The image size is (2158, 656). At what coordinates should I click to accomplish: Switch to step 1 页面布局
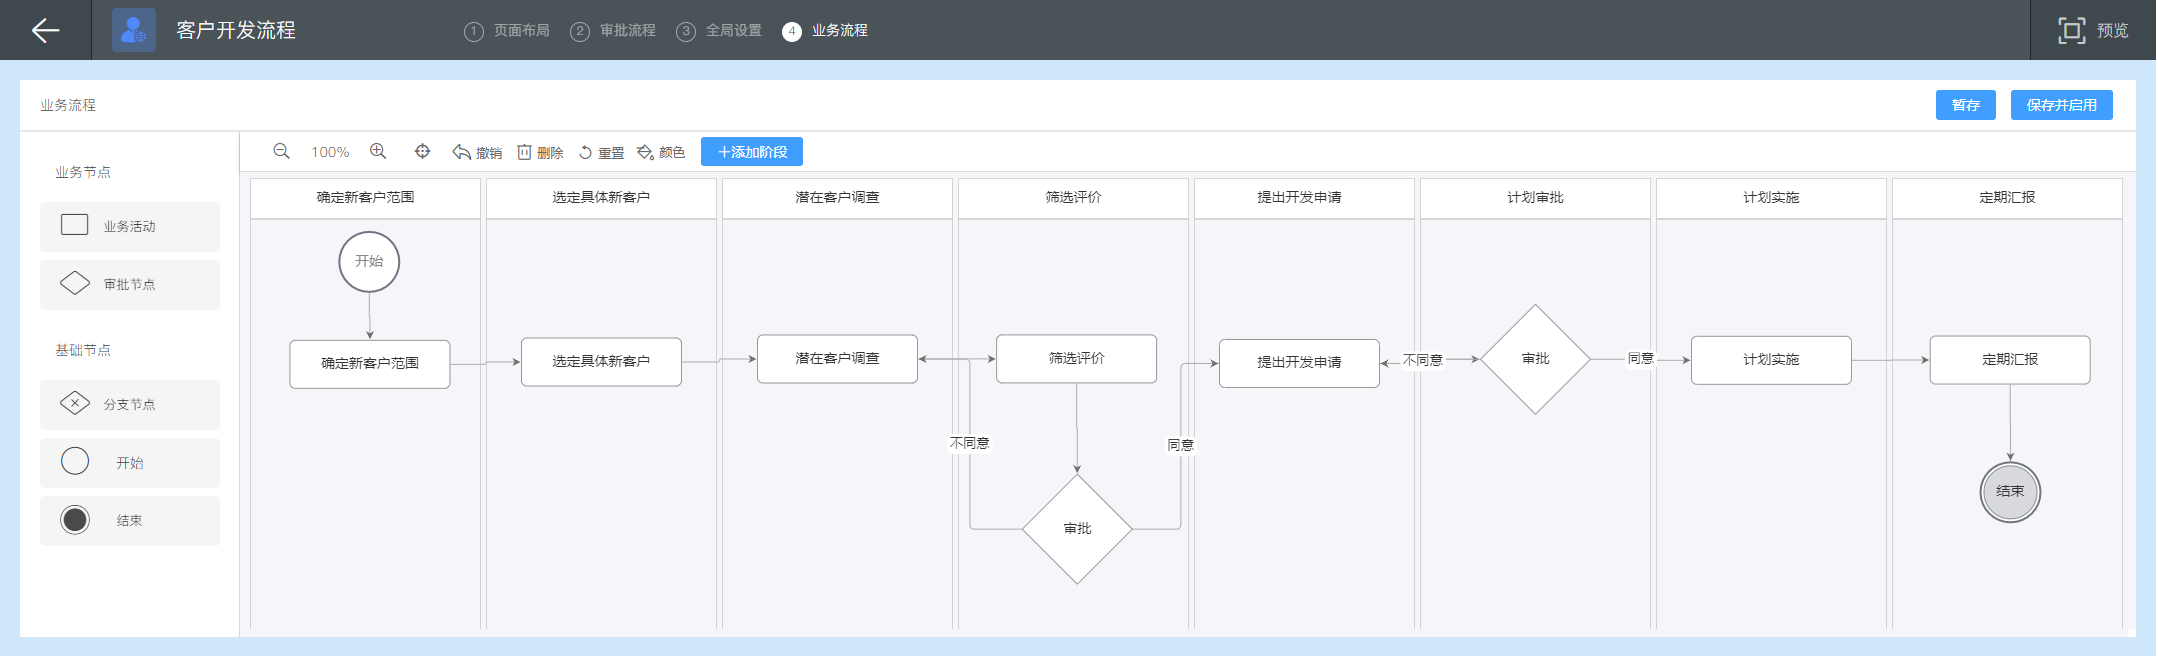tap(507, 31)
